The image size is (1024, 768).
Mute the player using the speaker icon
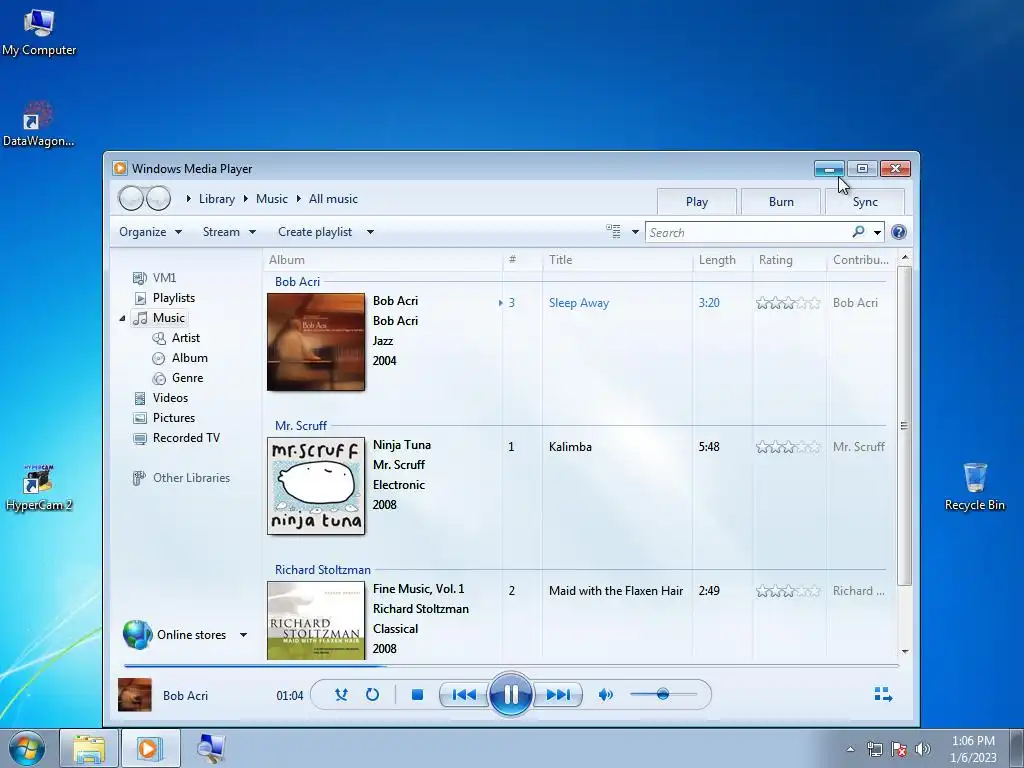pos(605,695)
